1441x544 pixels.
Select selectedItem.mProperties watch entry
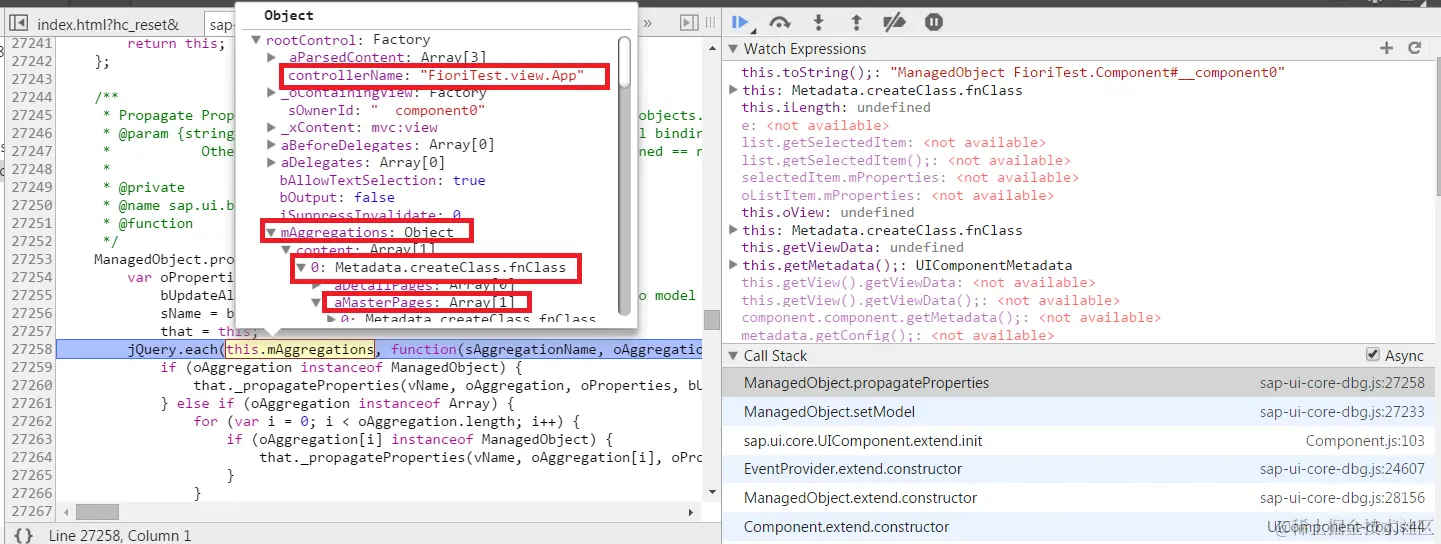click(909, 178)
